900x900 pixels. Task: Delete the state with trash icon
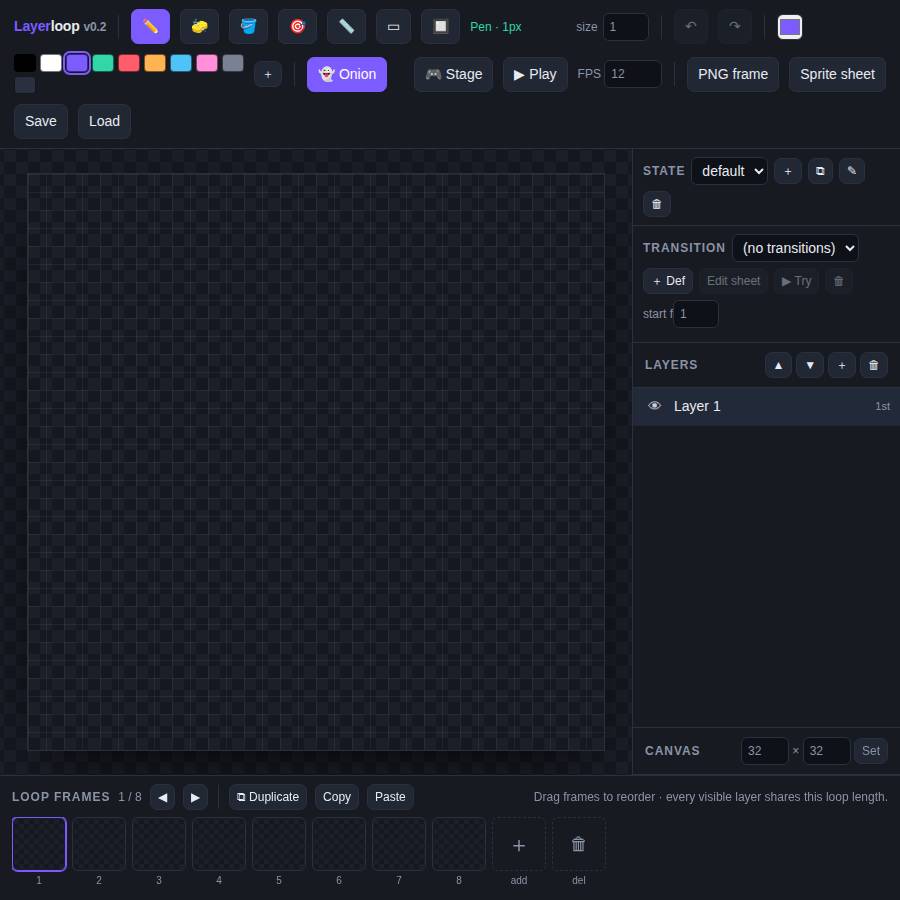coord(657,204)
